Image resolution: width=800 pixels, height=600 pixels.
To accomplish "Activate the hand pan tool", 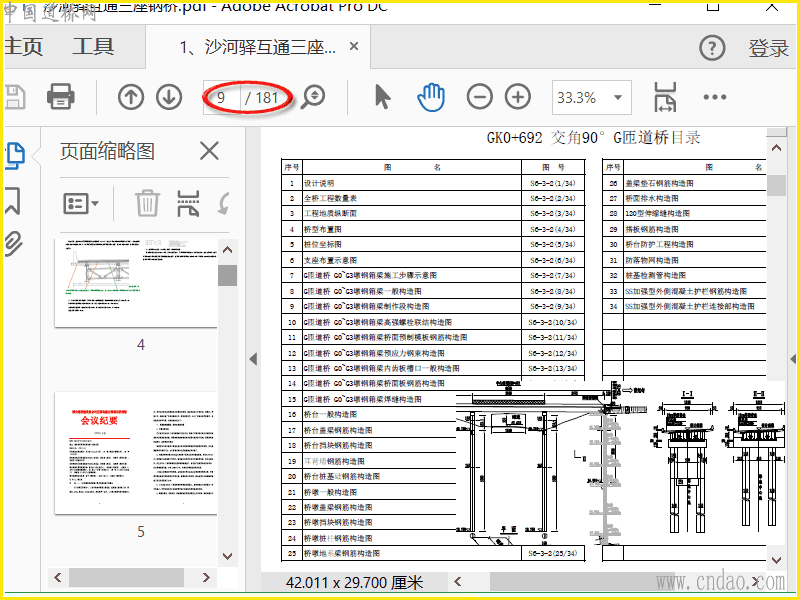I will click(431, 97).
